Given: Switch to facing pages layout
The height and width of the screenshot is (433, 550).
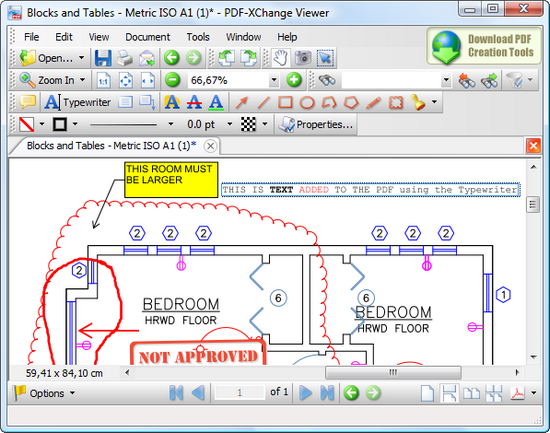Looking at the screenshot, I should 471,393.
